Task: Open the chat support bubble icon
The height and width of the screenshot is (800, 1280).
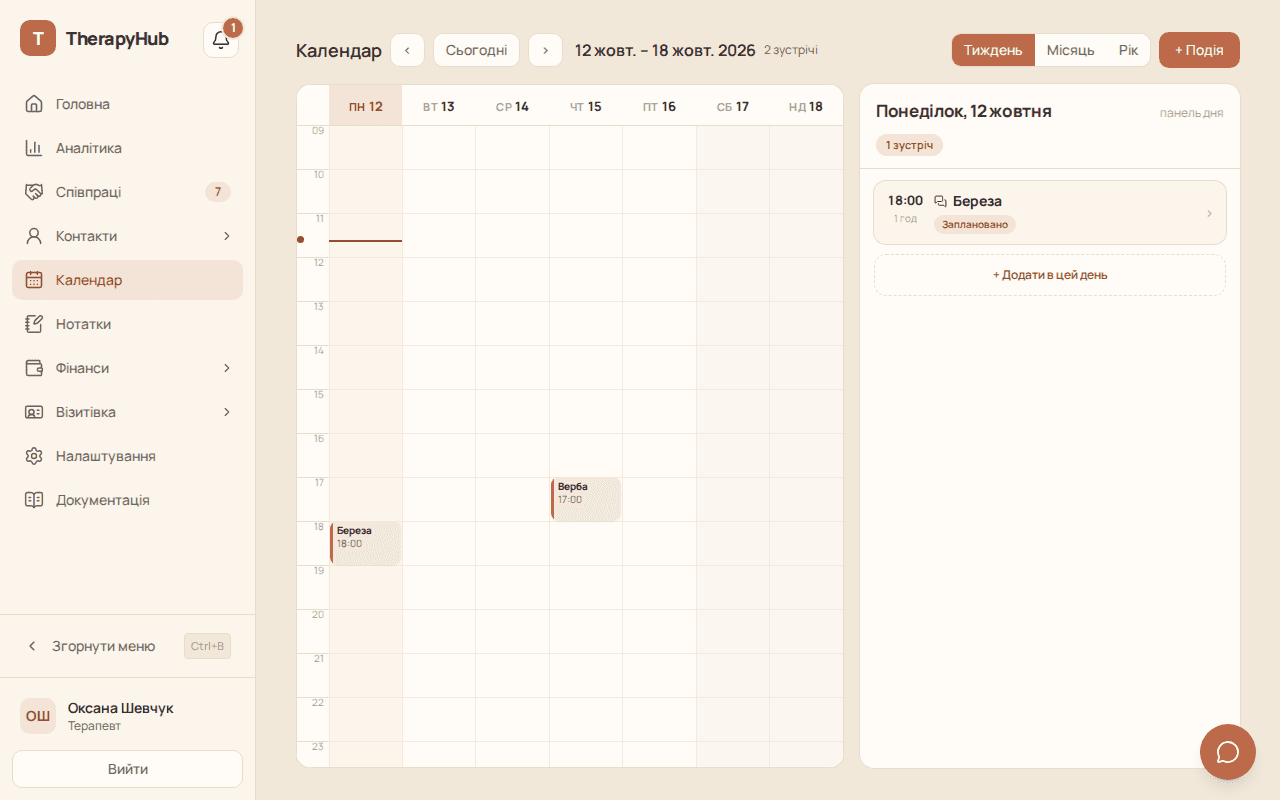Action: (x=1228, y=752)
